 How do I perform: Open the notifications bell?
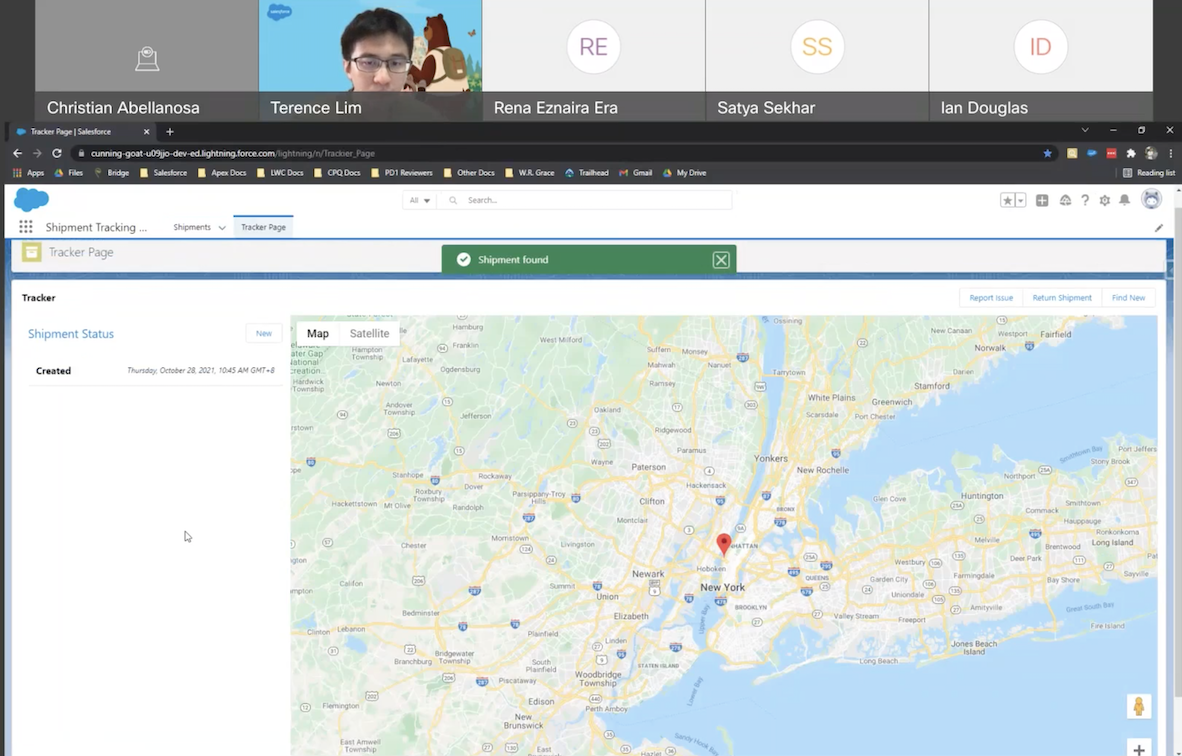pyautogui.click(x=1124, y=200)
